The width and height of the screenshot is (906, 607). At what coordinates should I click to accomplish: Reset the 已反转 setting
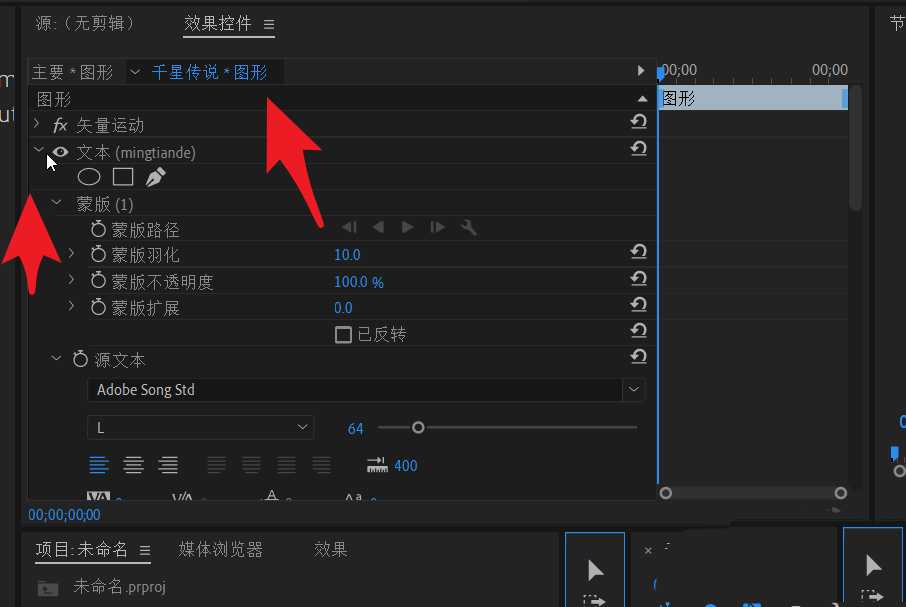tap(638, 331)
